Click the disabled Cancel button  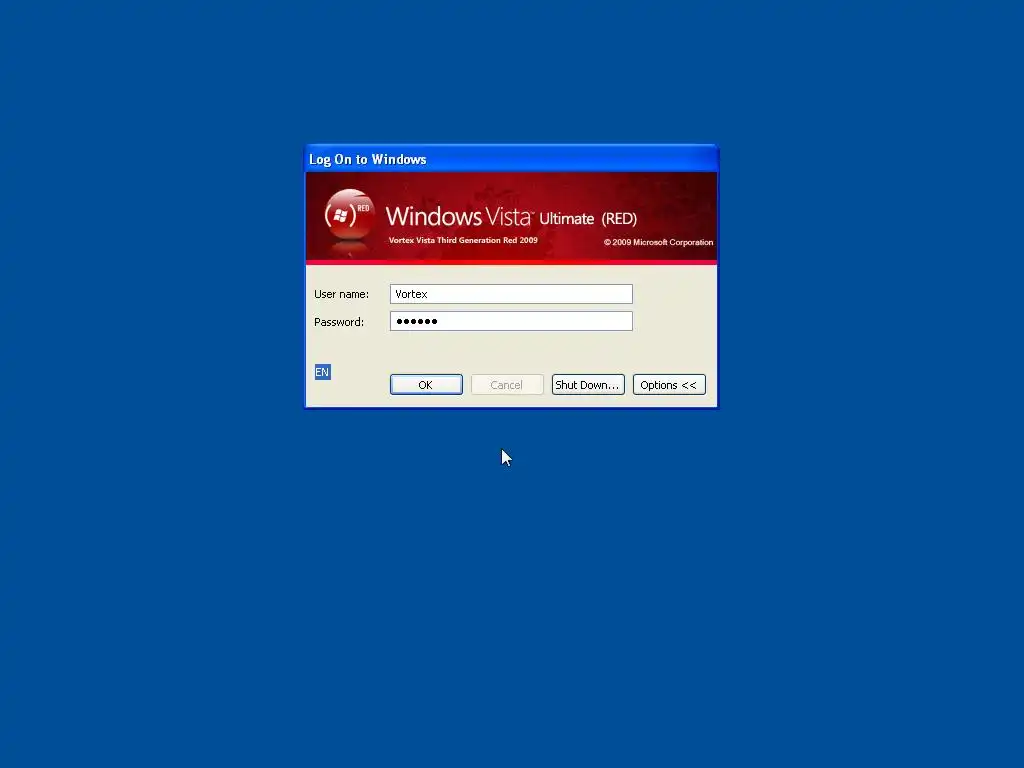tap(507, 385)
